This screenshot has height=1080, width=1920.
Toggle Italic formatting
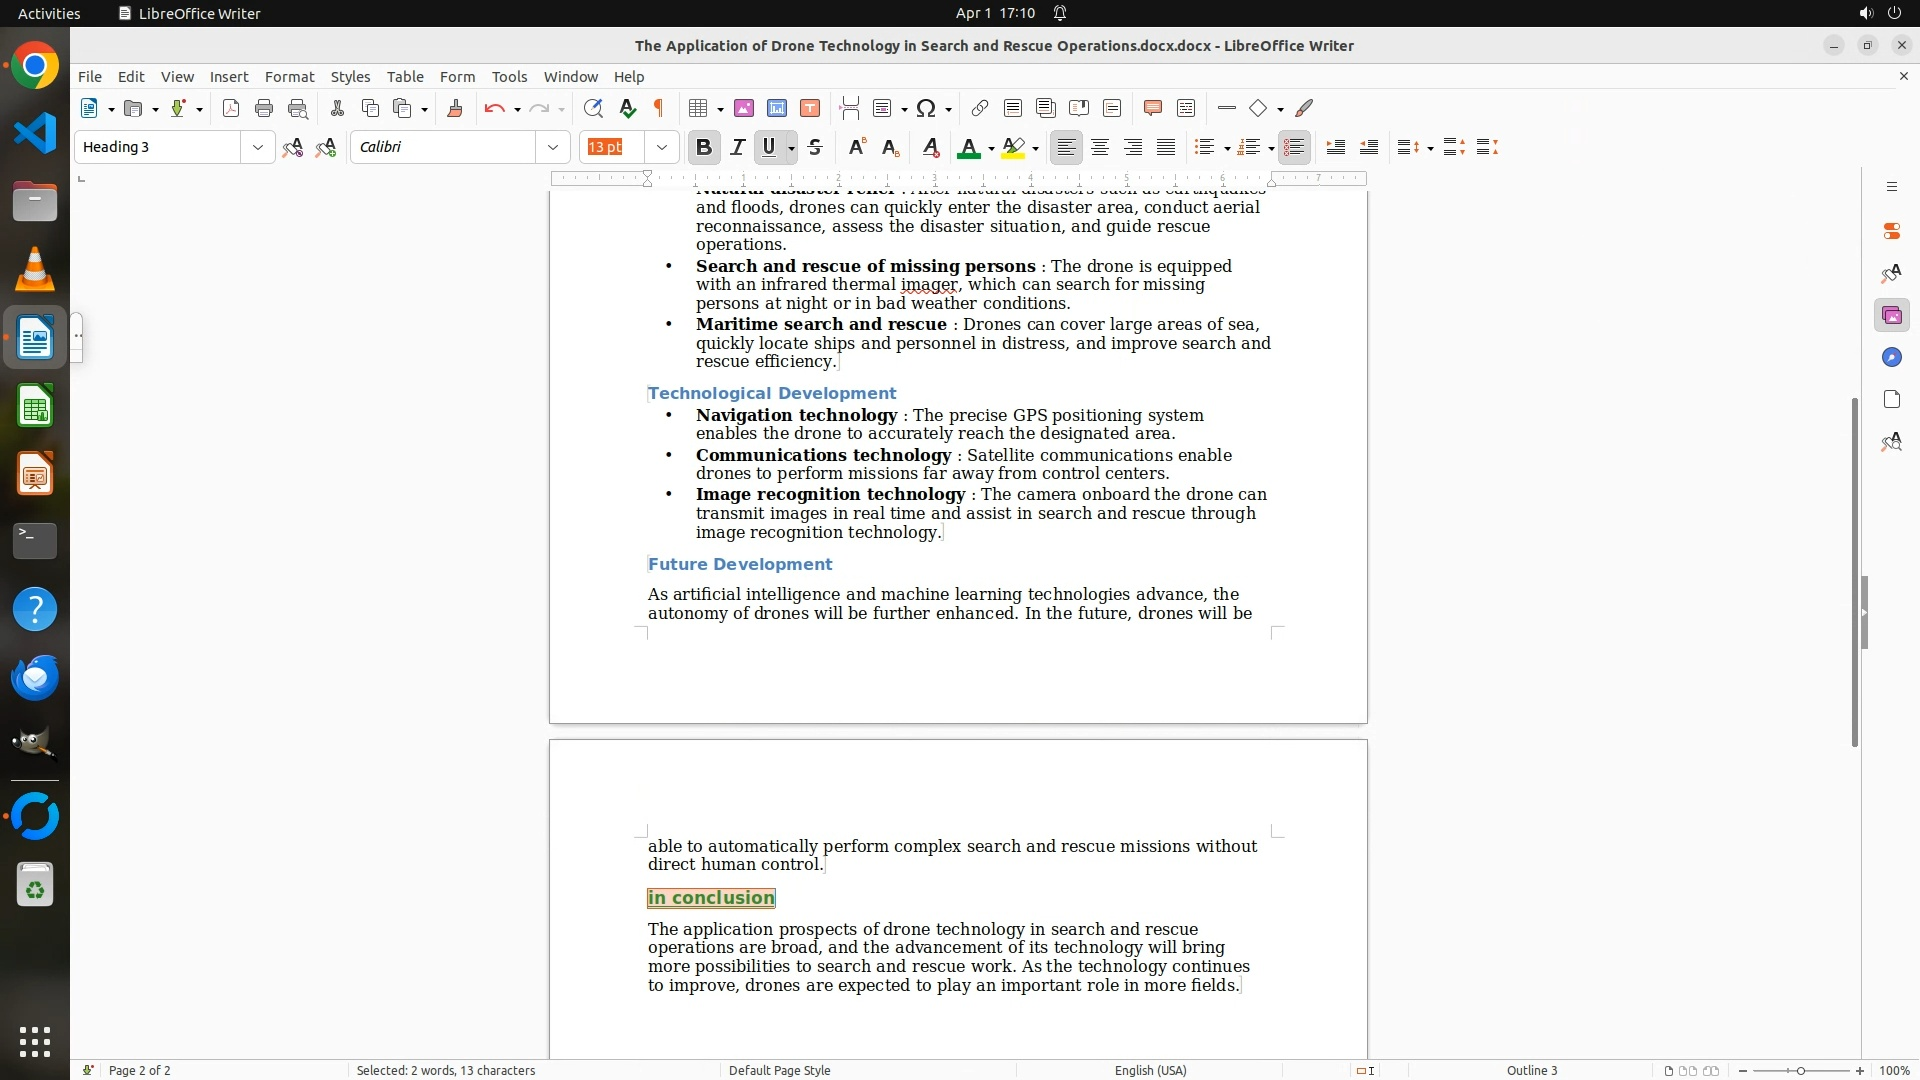tap(738, 147)
